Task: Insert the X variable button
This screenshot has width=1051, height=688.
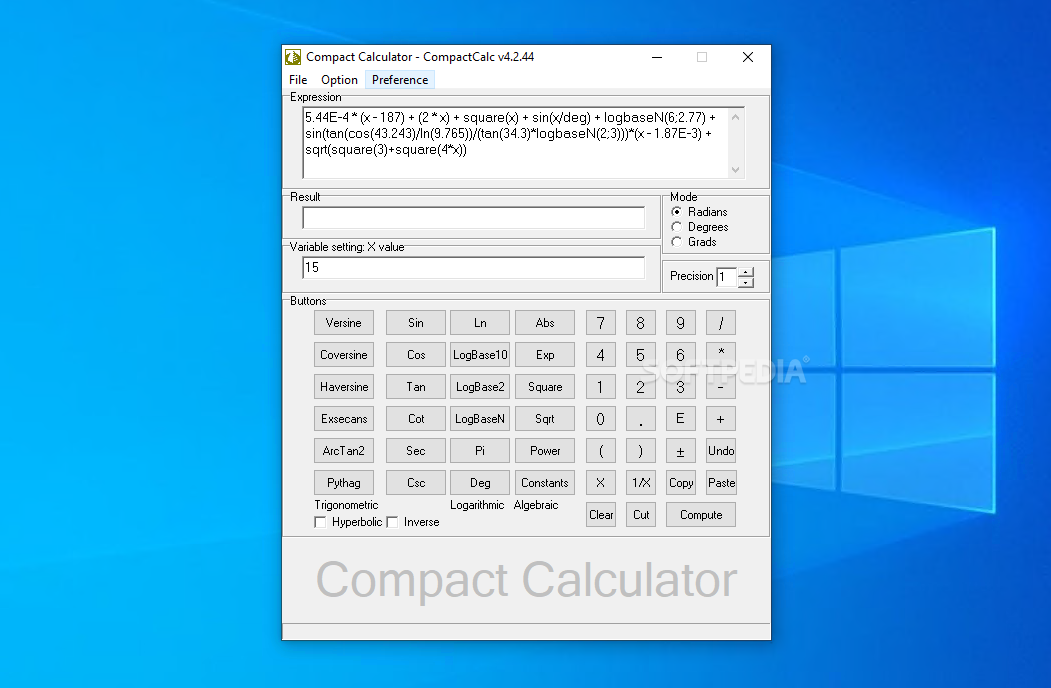Action: (601, 483)
